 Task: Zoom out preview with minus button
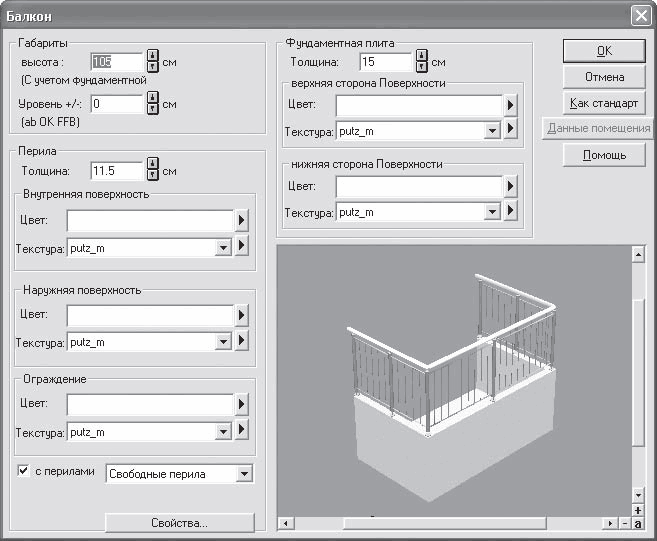pyautogui.click(x=625, y=523)
